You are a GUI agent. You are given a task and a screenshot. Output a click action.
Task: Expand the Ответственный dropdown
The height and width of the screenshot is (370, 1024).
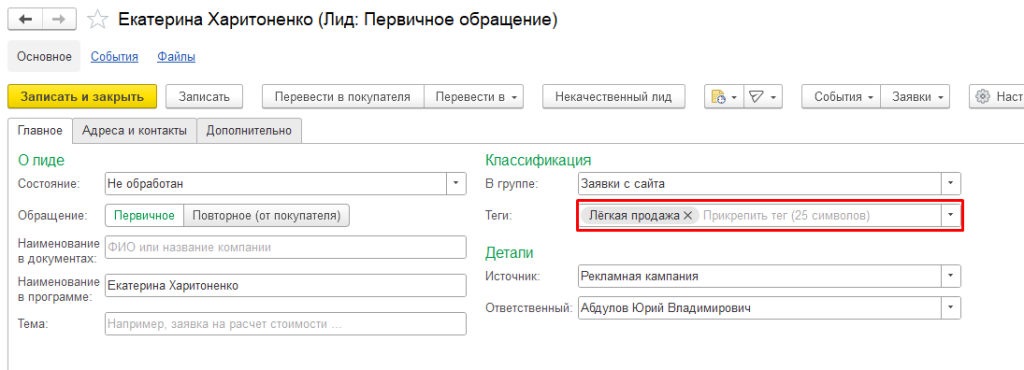951,307
